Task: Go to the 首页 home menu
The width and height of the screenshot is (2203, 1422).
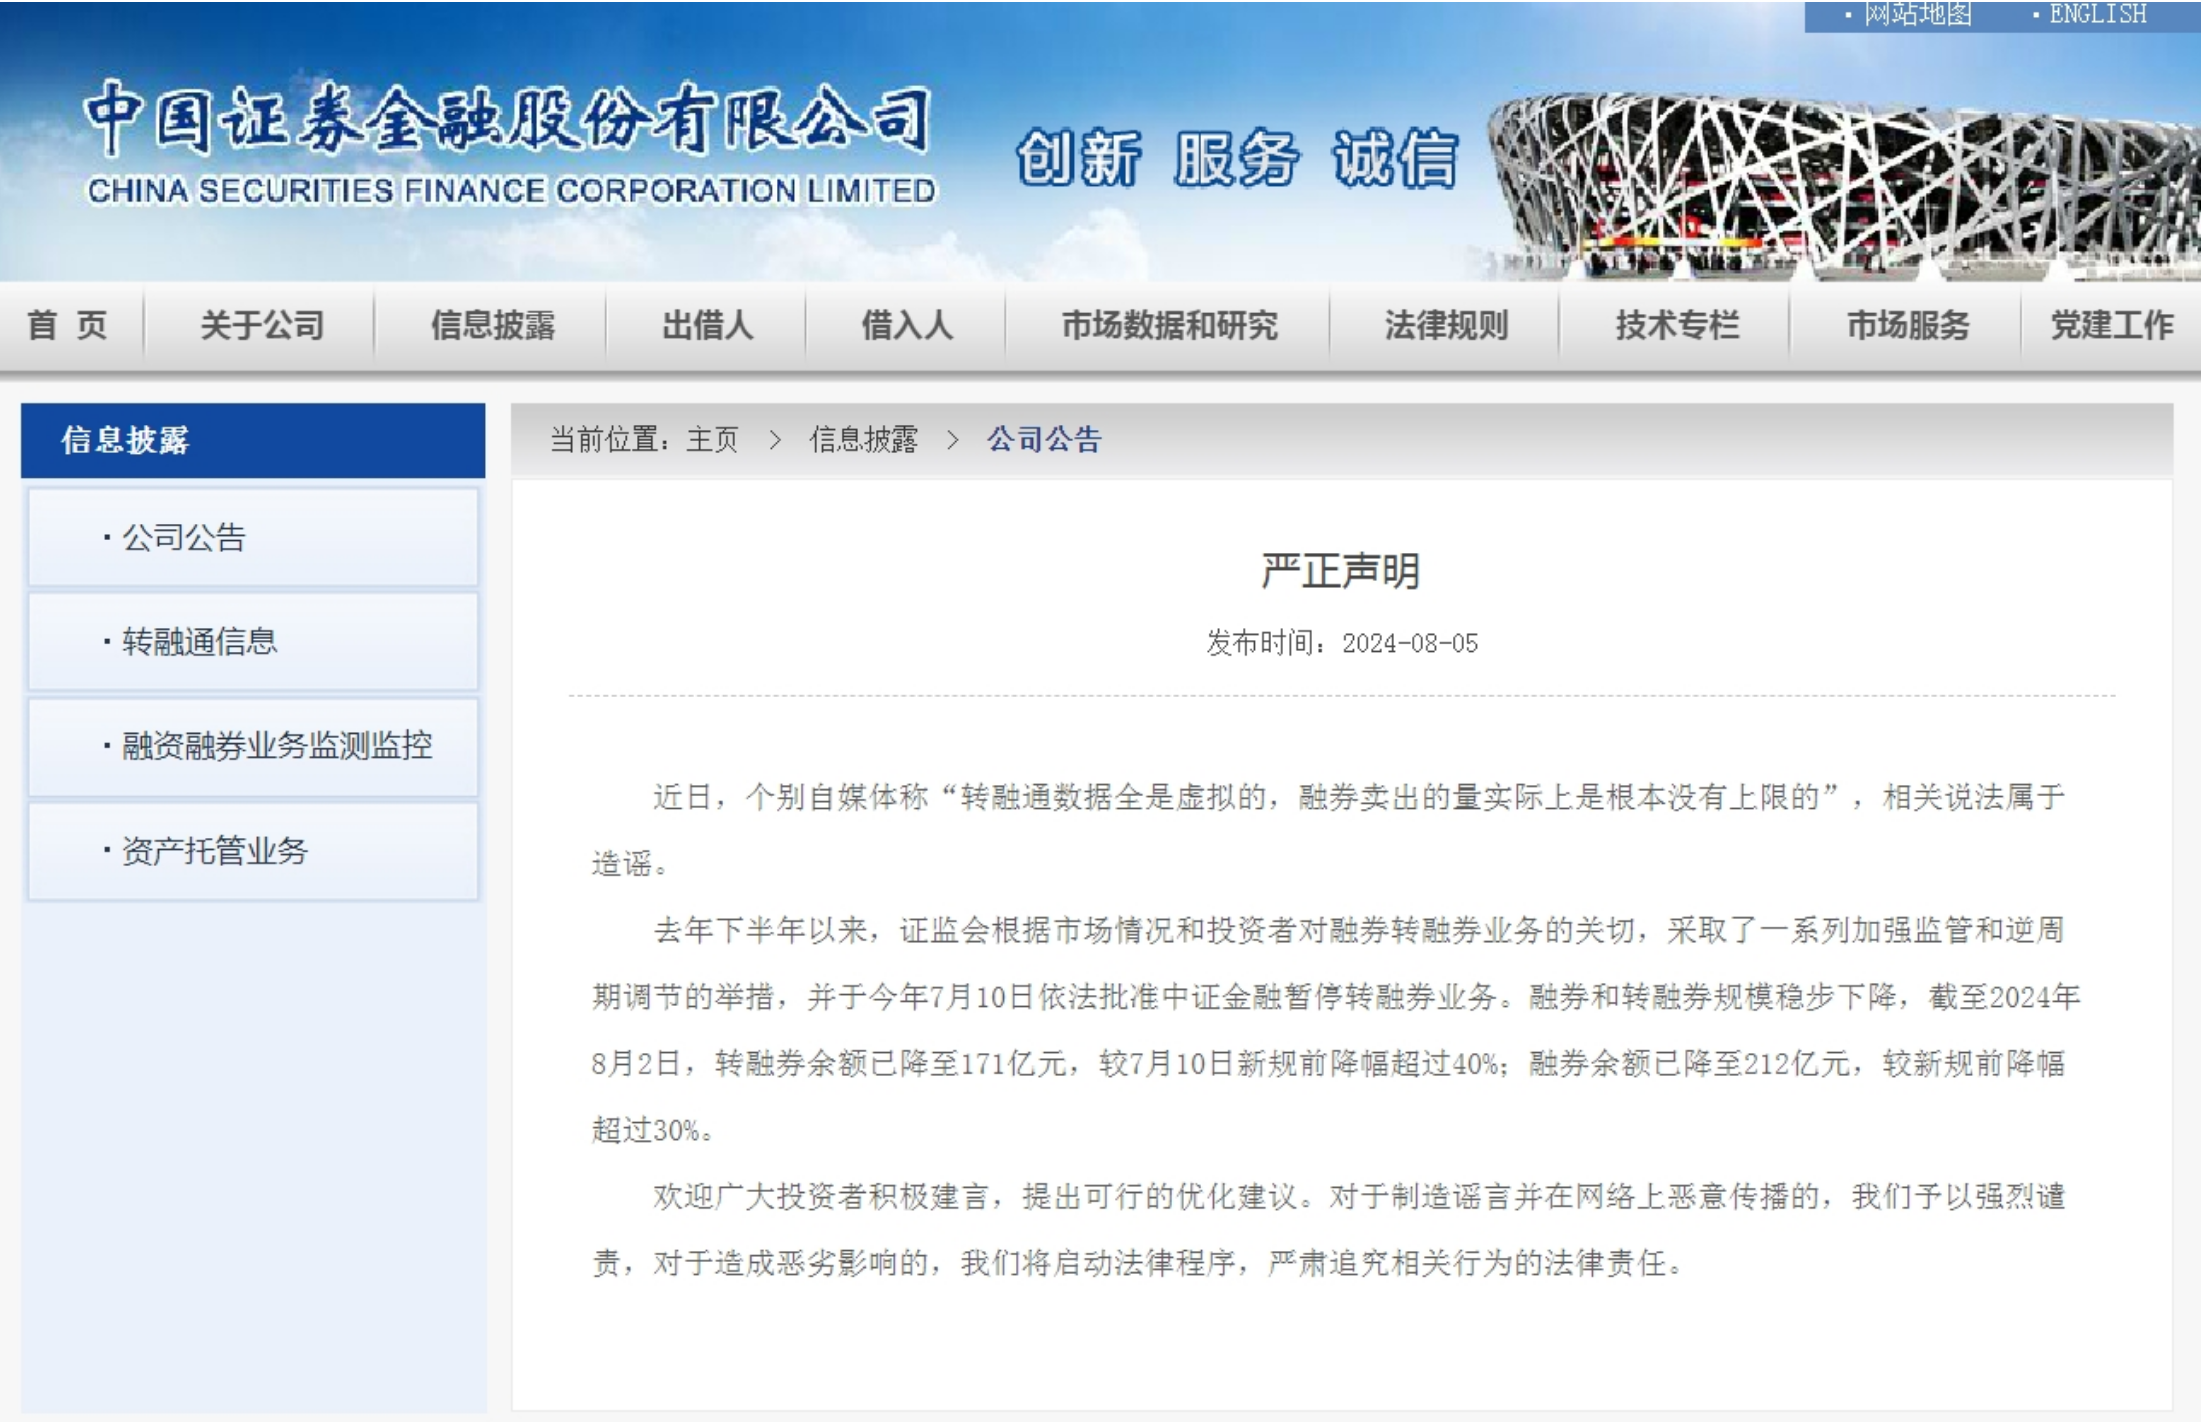Action: click(67, 325)
